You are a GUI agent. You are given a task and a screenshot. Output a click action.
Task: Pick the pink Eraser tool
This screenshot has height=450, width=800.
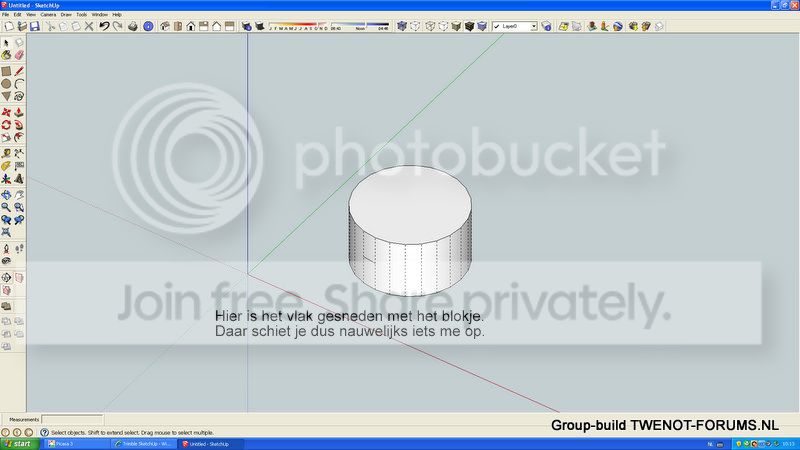coord(19,55)
